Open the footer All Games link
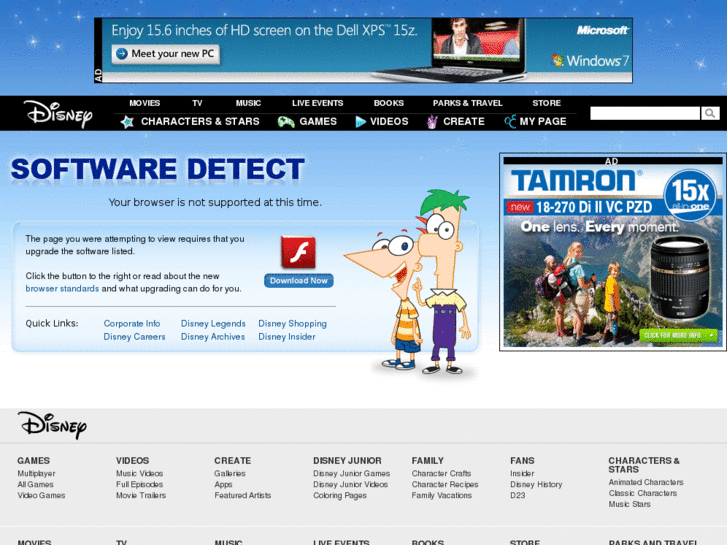Screen dimensions: 727x545 click(35, 484)
